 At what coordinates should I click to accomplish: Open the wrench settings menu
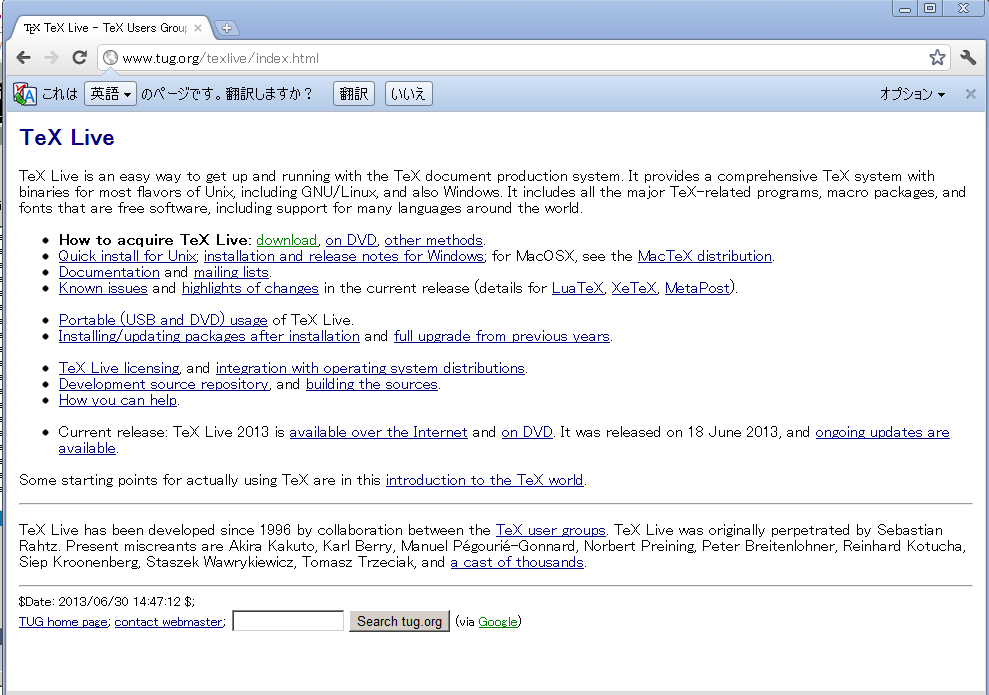[x=968, y=58]
